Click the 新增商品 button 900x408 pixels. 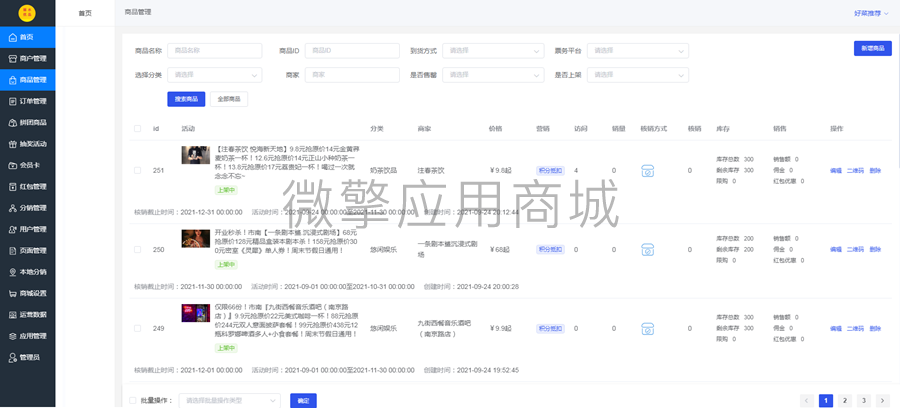pyautogui.click(x=872, y=48)
